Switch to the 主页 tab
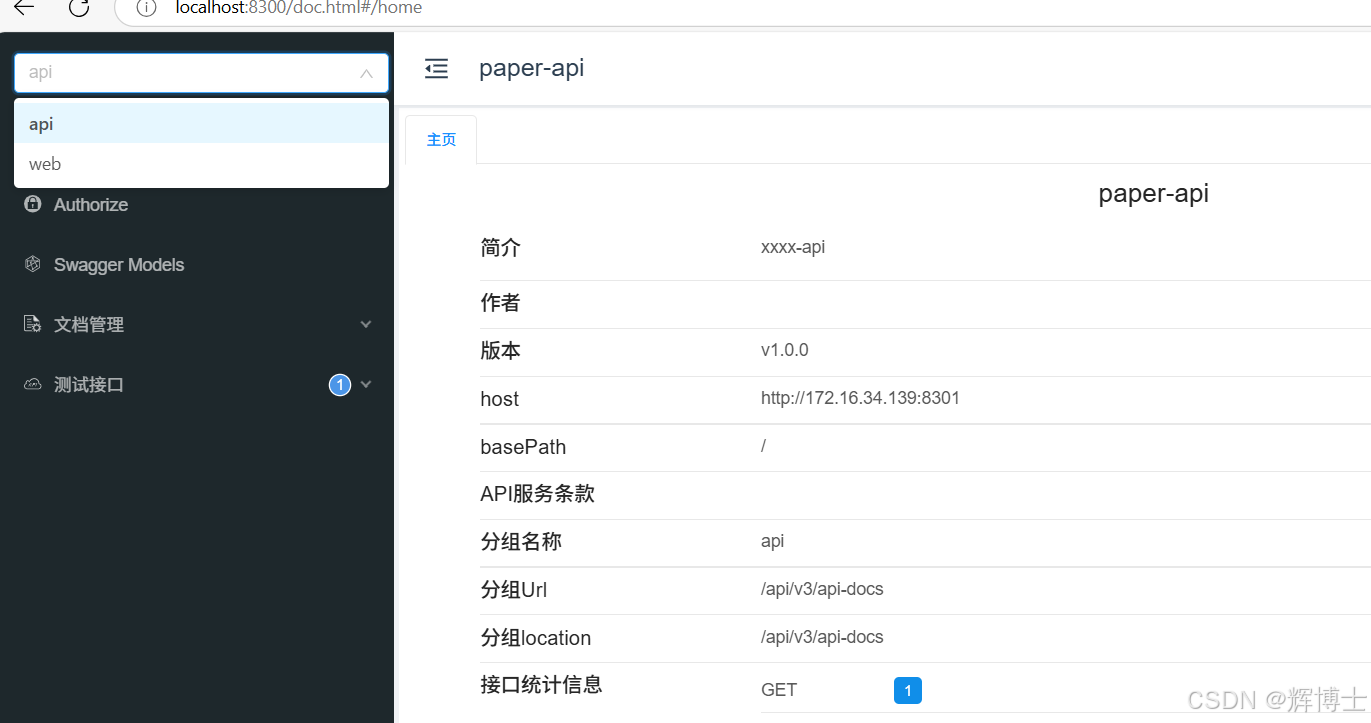The width and height of the screenshot is (1371, 723). (440, 139)
